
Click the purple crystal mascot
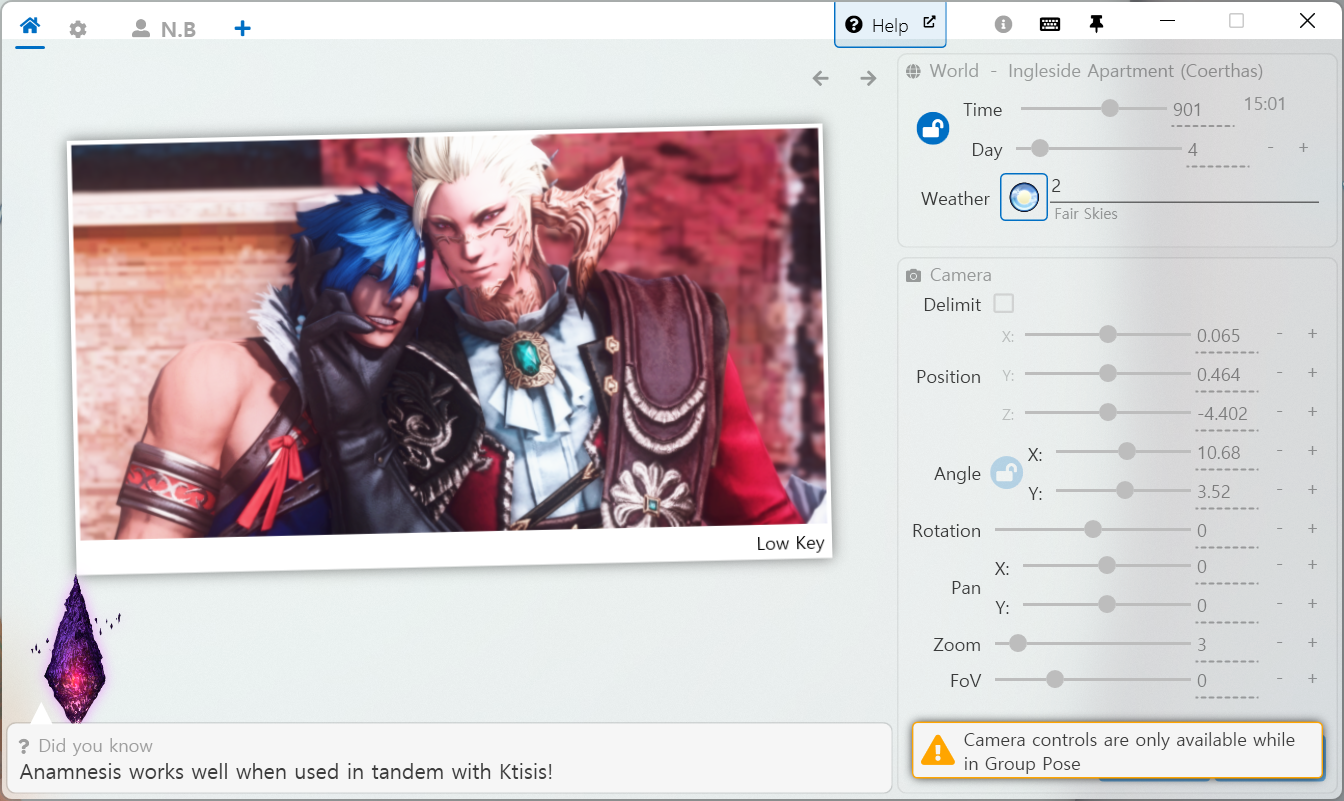pos(75,650)
